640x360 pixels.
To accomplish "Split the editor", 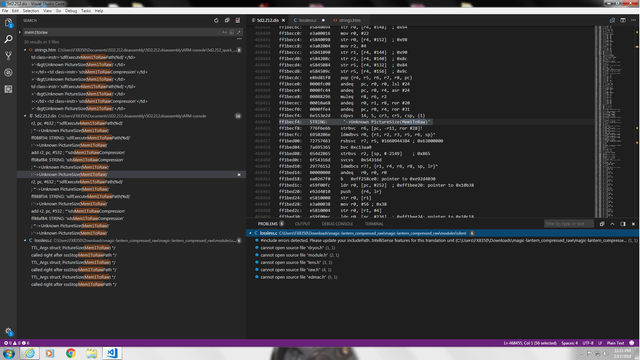I will (x=623, y=20).
